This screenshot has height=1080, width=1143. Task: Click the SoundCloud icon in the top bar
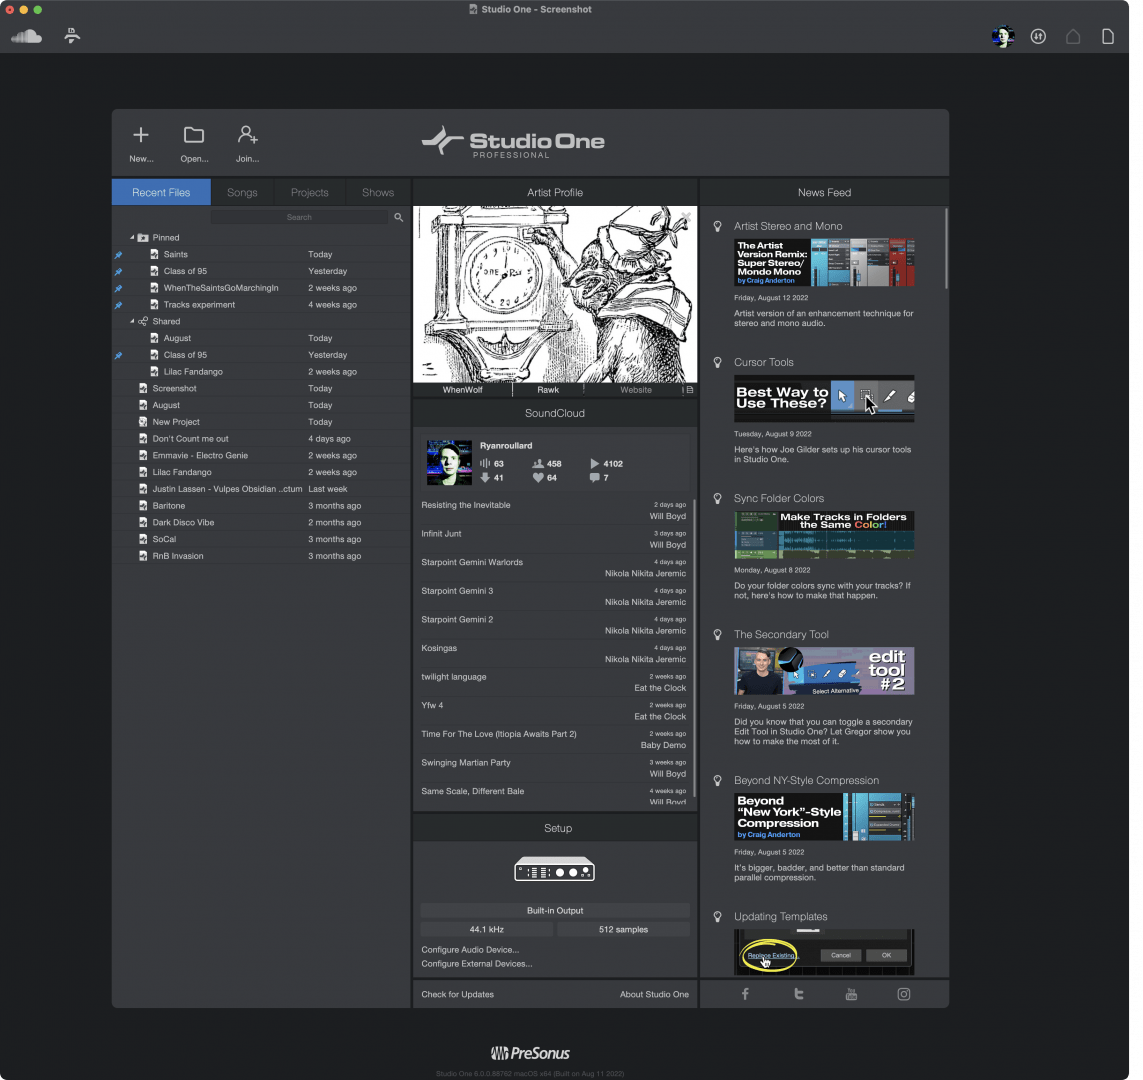click(26, 36)
